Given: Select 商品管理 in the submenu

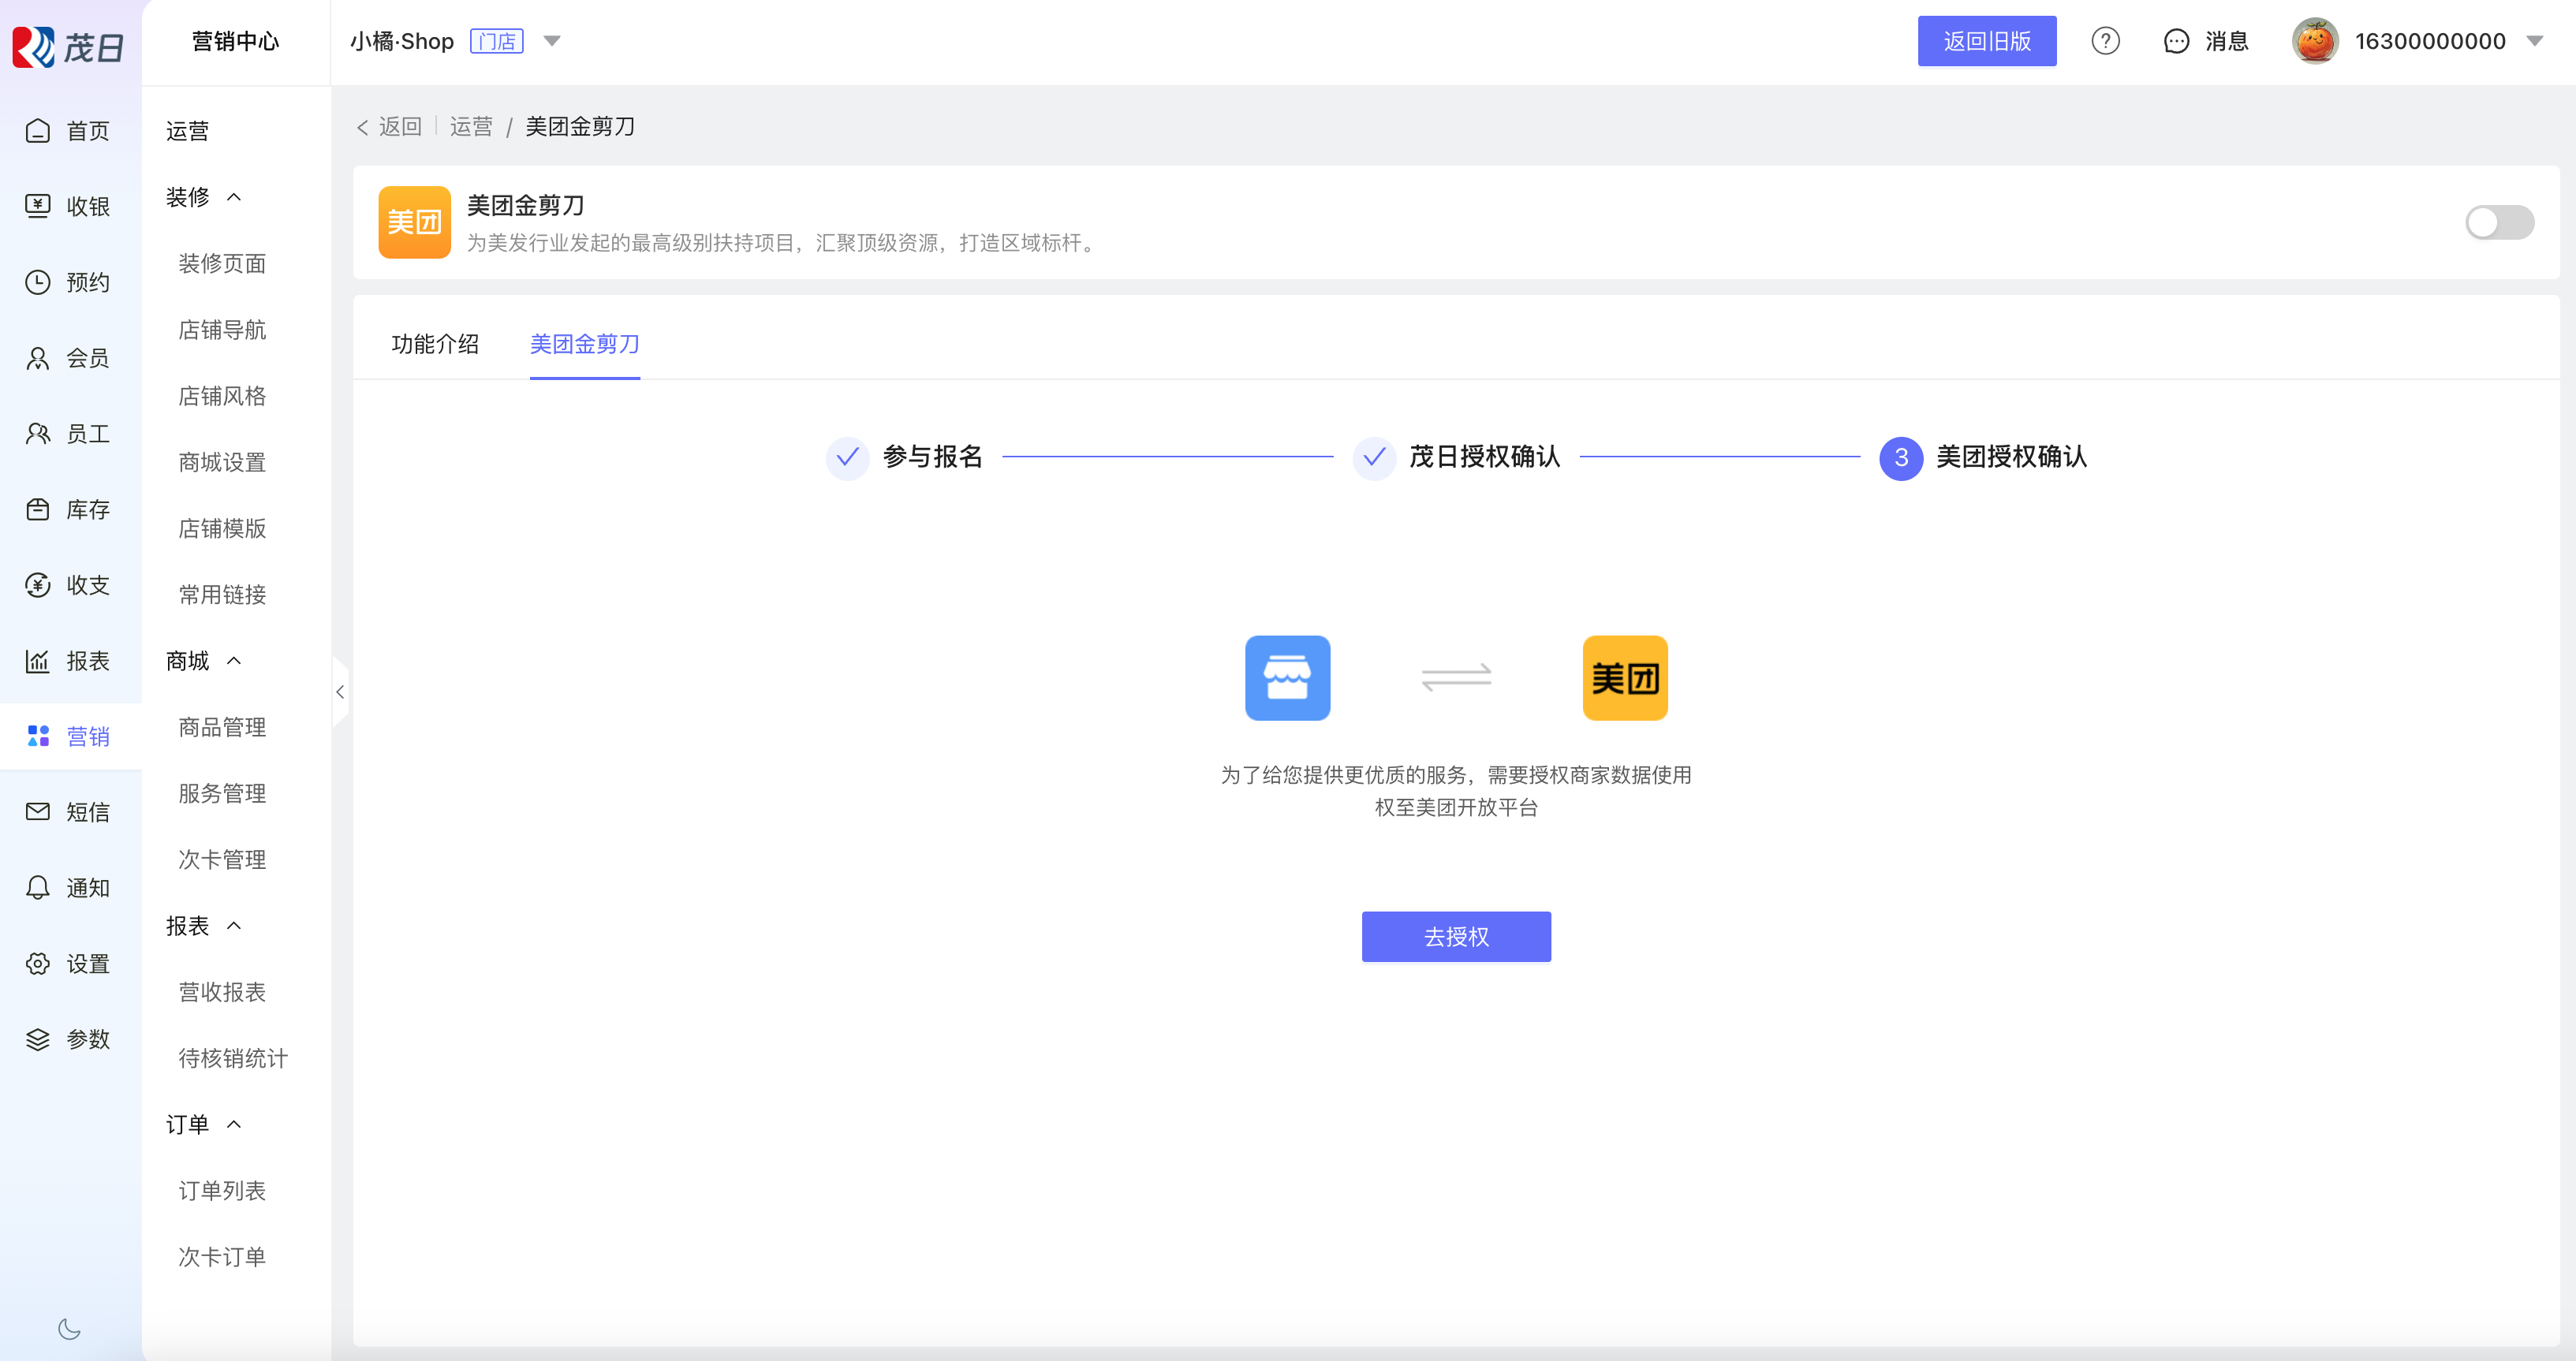Looking at the screenshot, I should 222,727.
